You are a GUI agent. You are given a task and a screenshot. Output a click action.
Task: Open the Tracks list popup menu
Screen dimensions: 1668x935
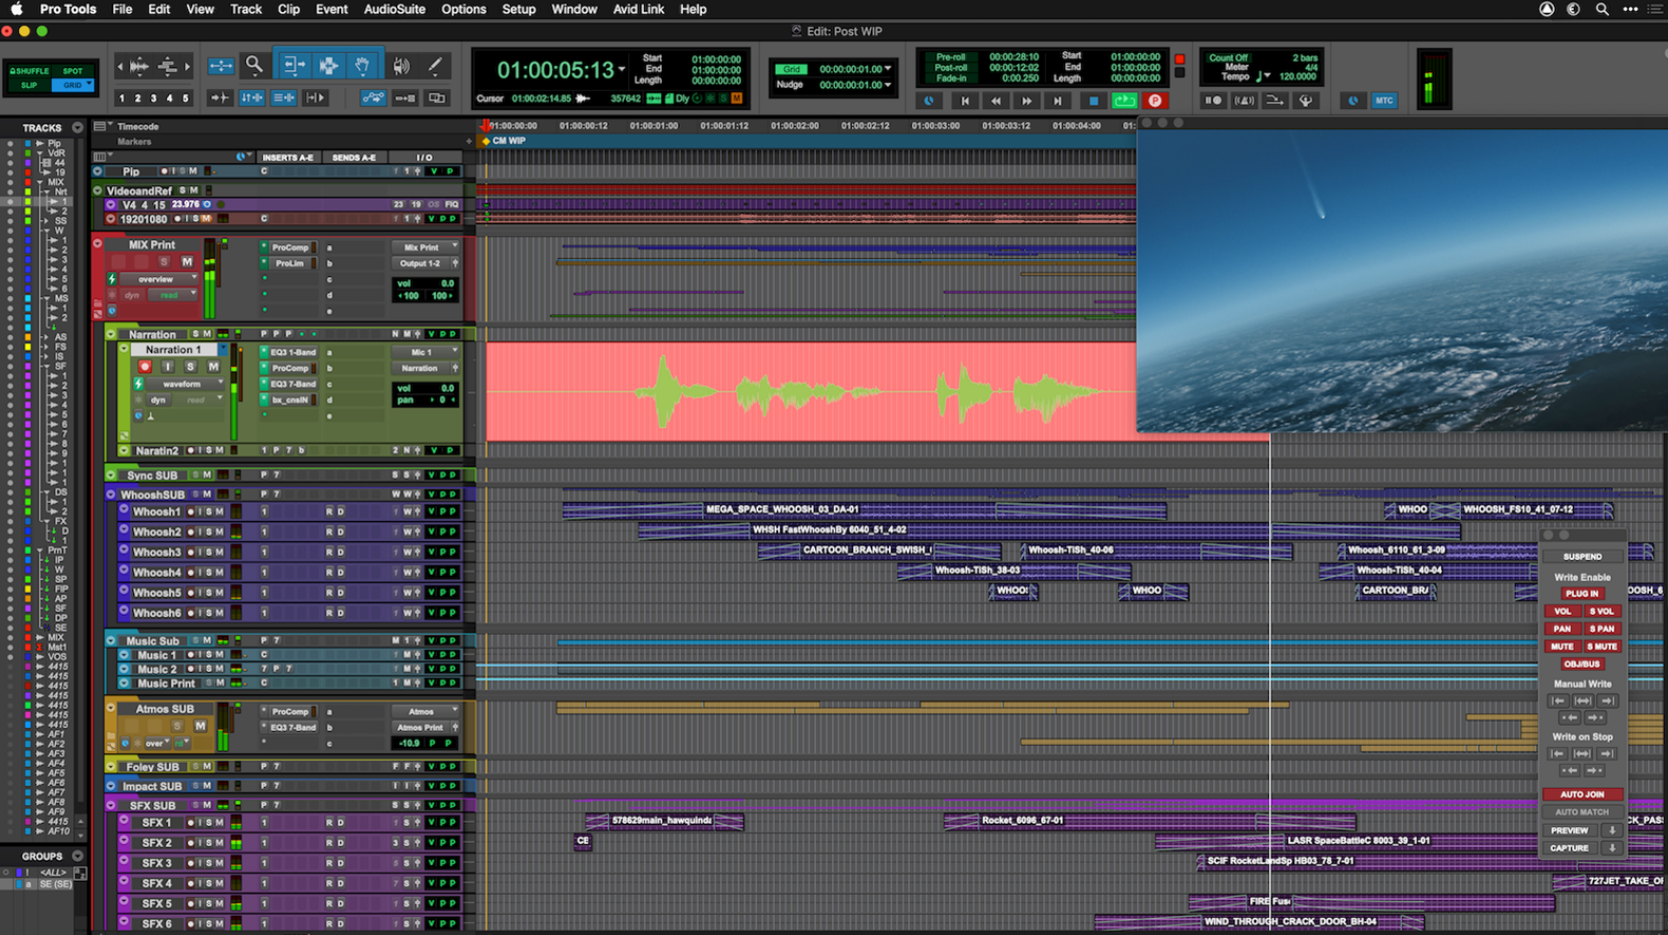click(x=77, y=128)
